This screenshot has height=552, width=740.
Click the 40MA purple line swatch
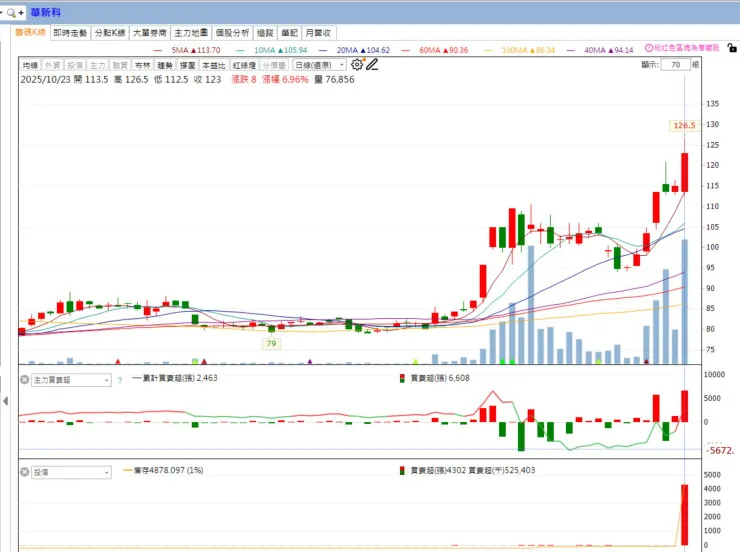click(x=571, y=50)
